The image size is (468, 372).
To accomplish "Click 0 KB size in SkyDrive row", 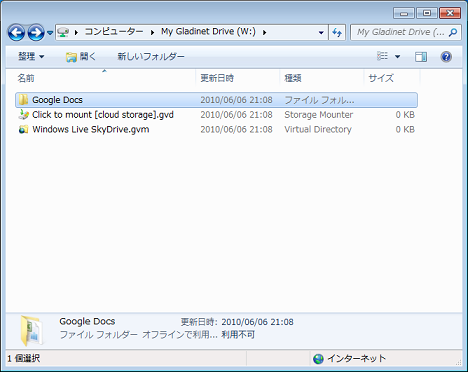I will 405,129.
